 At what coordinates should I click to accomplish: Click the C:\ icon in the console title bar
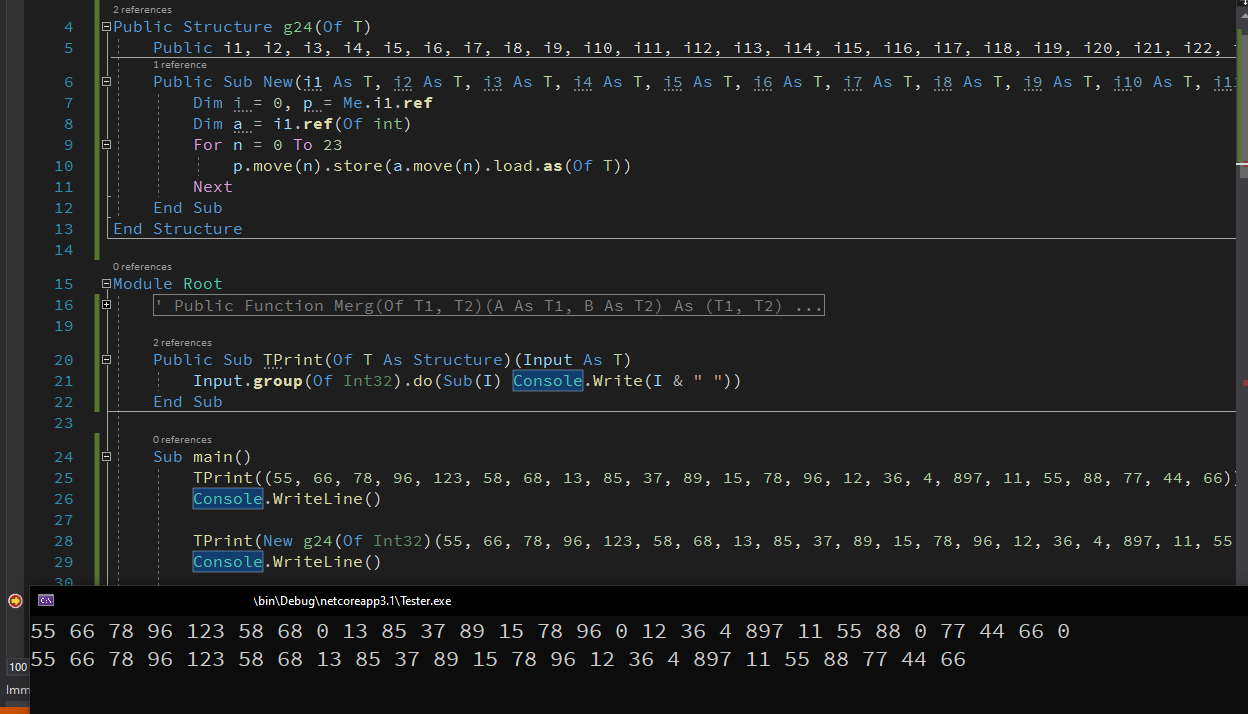point(45,600)
